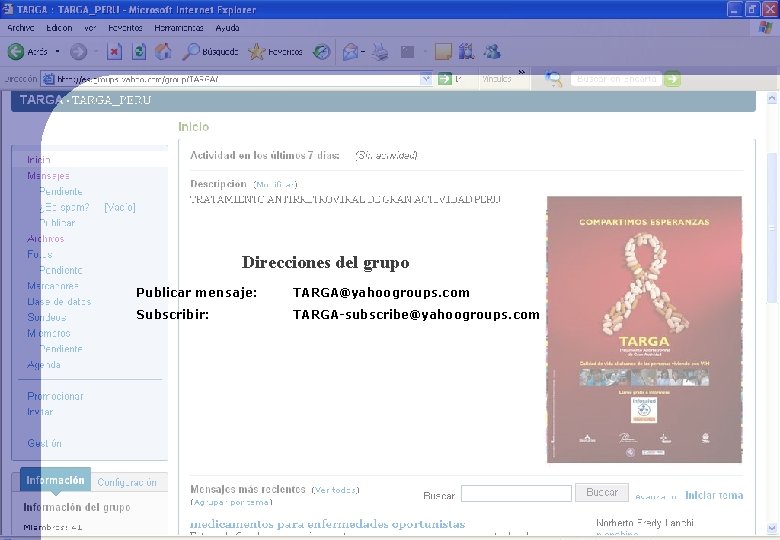Open Agenda in the sidebar
This screenshot has width=780, height=540.
point(44,365)
